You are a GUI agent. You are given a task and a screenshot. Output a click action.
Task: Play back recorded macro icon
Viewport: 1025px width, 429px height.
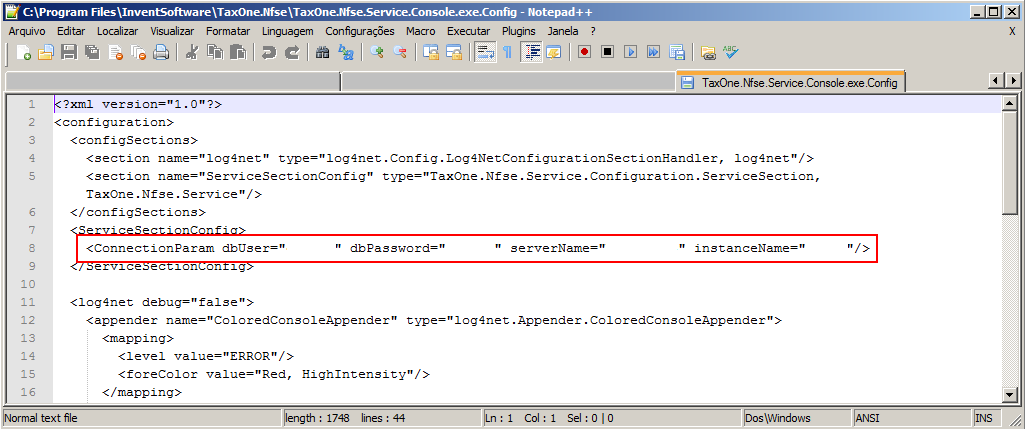pyautogui.click(x=631, y=53)
